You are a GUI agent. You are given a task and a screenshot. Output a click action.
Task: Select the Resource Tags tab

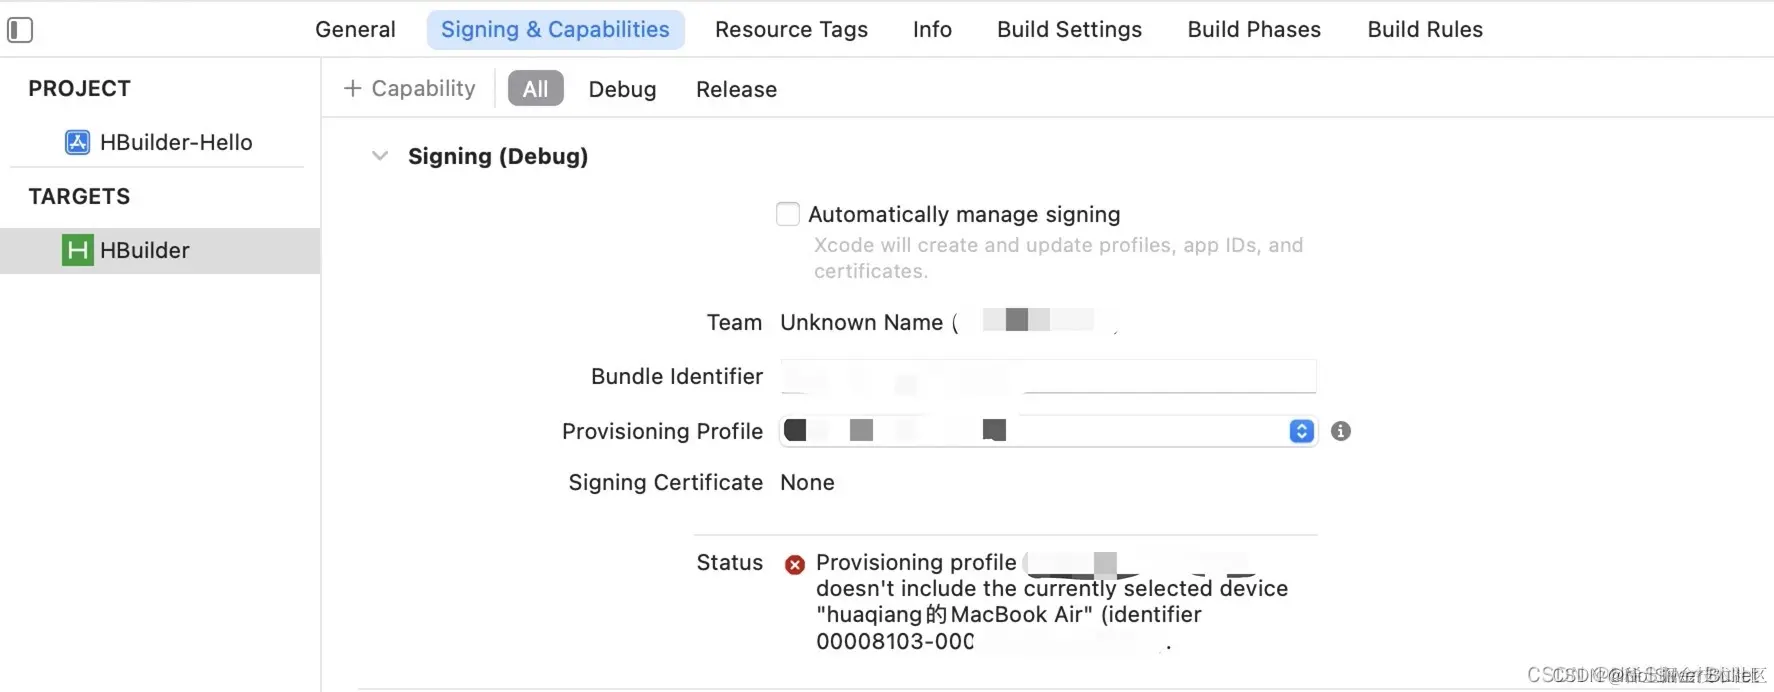click(791, 30)
